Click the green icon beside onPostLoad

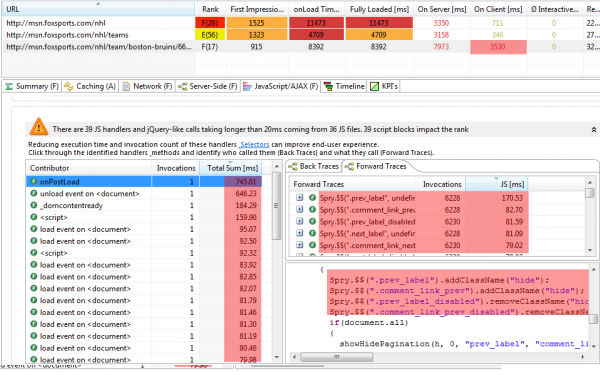coord(34,181)
